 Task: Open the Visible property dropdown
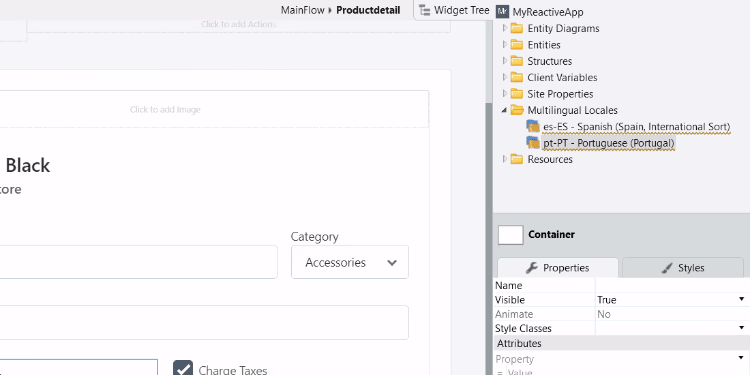[741, 299]
